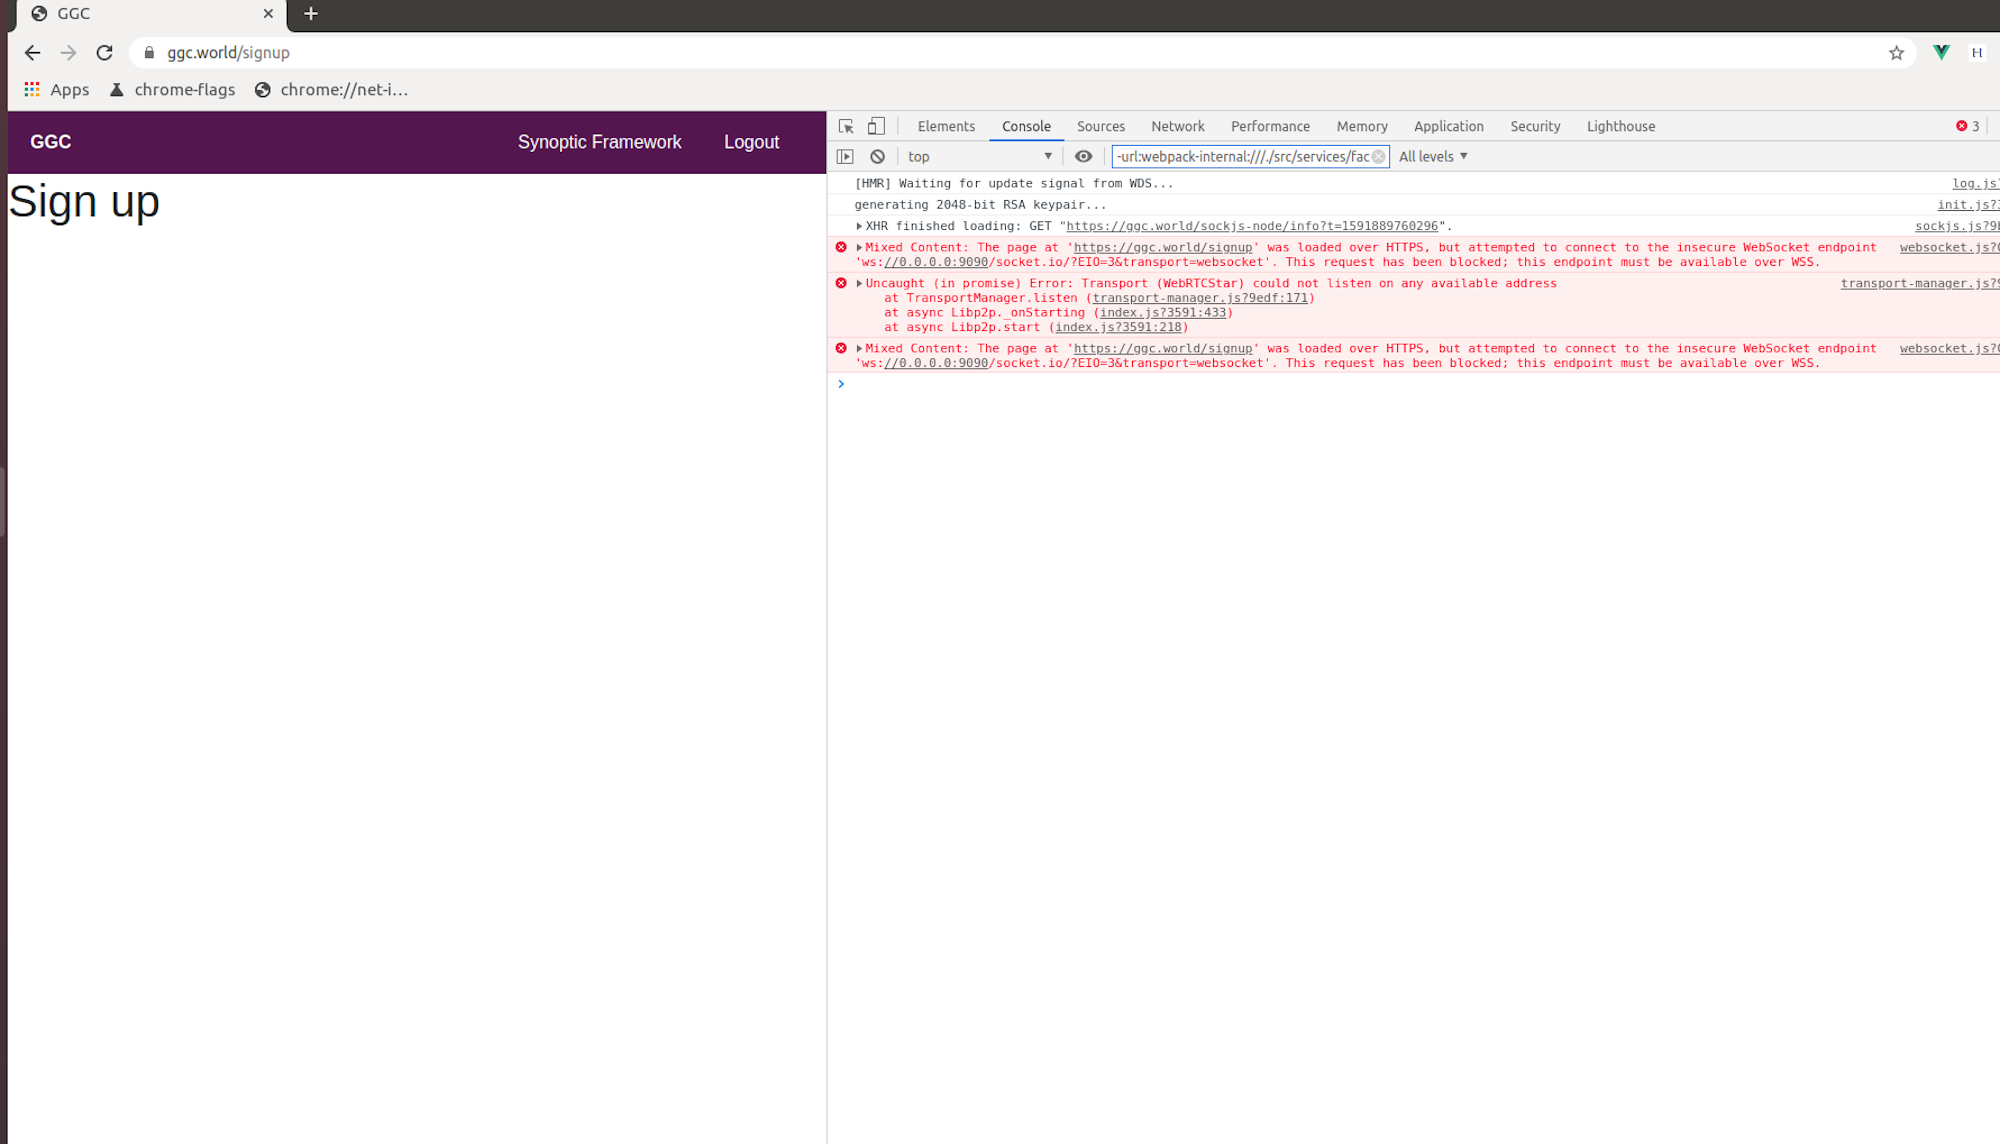
Task: Open the red error count indicator
Action: pos(1967,126)
